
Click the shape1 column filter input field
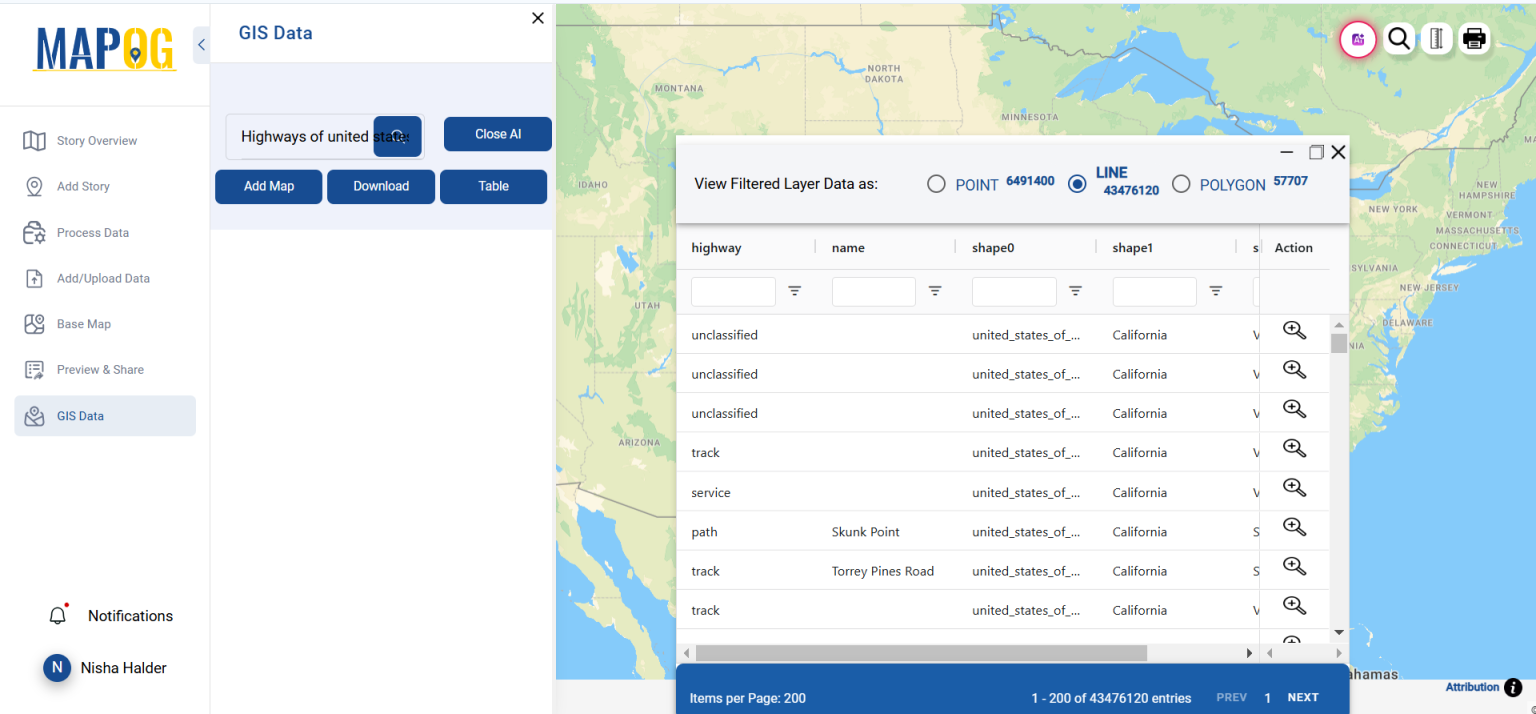[1154, 290]
